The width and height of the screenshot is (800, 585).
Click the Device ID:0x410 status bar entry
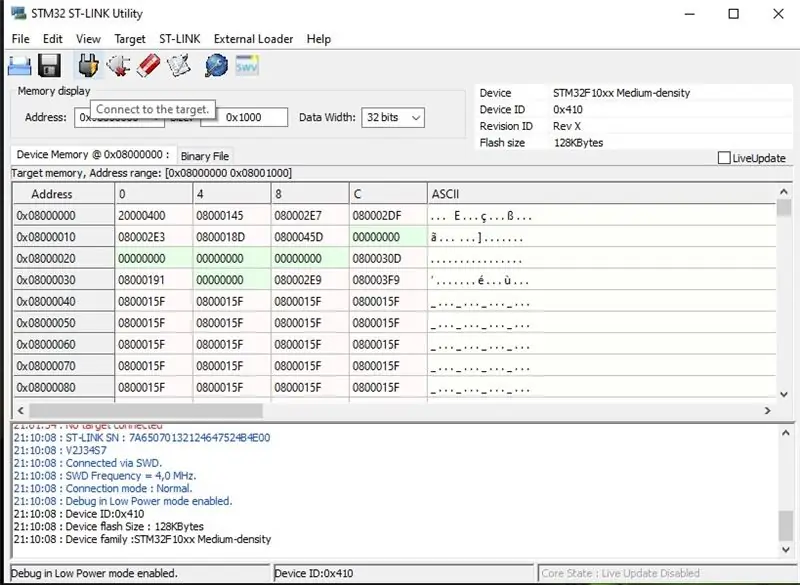[403, 573]
